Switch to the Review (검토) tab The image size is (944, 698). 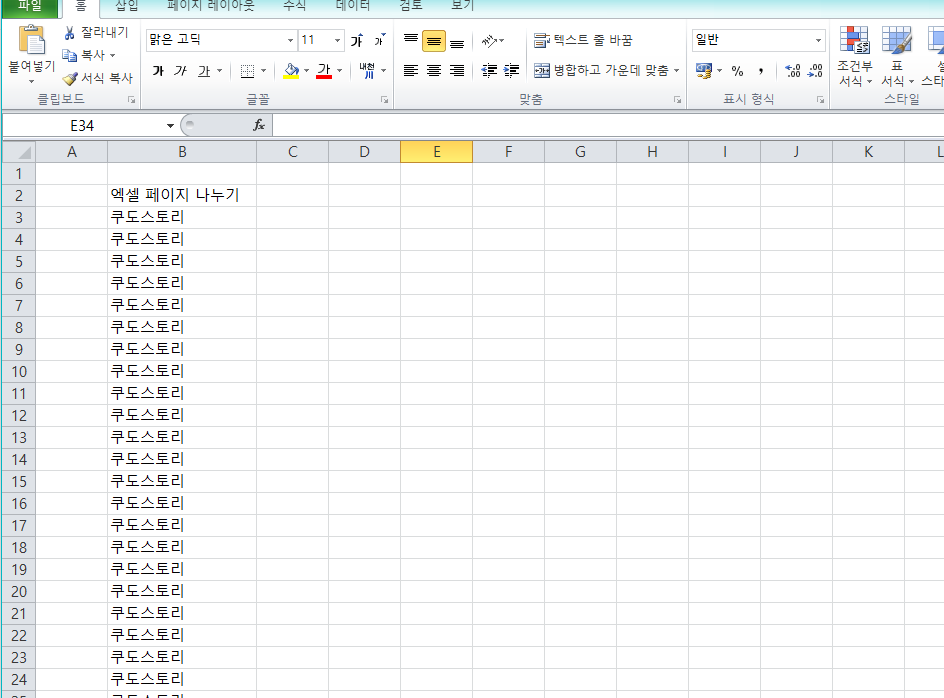click(411, 7)
